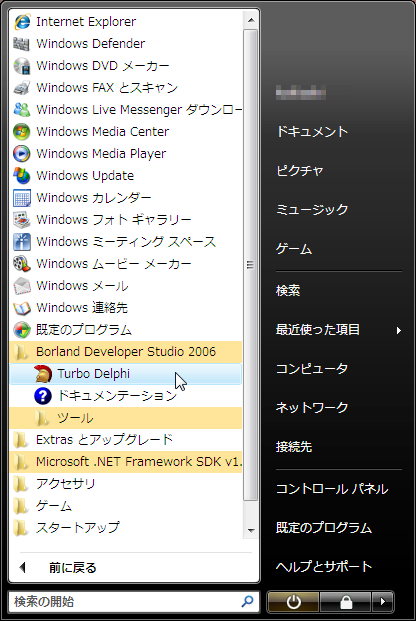The width and height of the screenshot is (416, 621).
Task: Open shutdown options arrow next to lock
Action: point(383,602)
